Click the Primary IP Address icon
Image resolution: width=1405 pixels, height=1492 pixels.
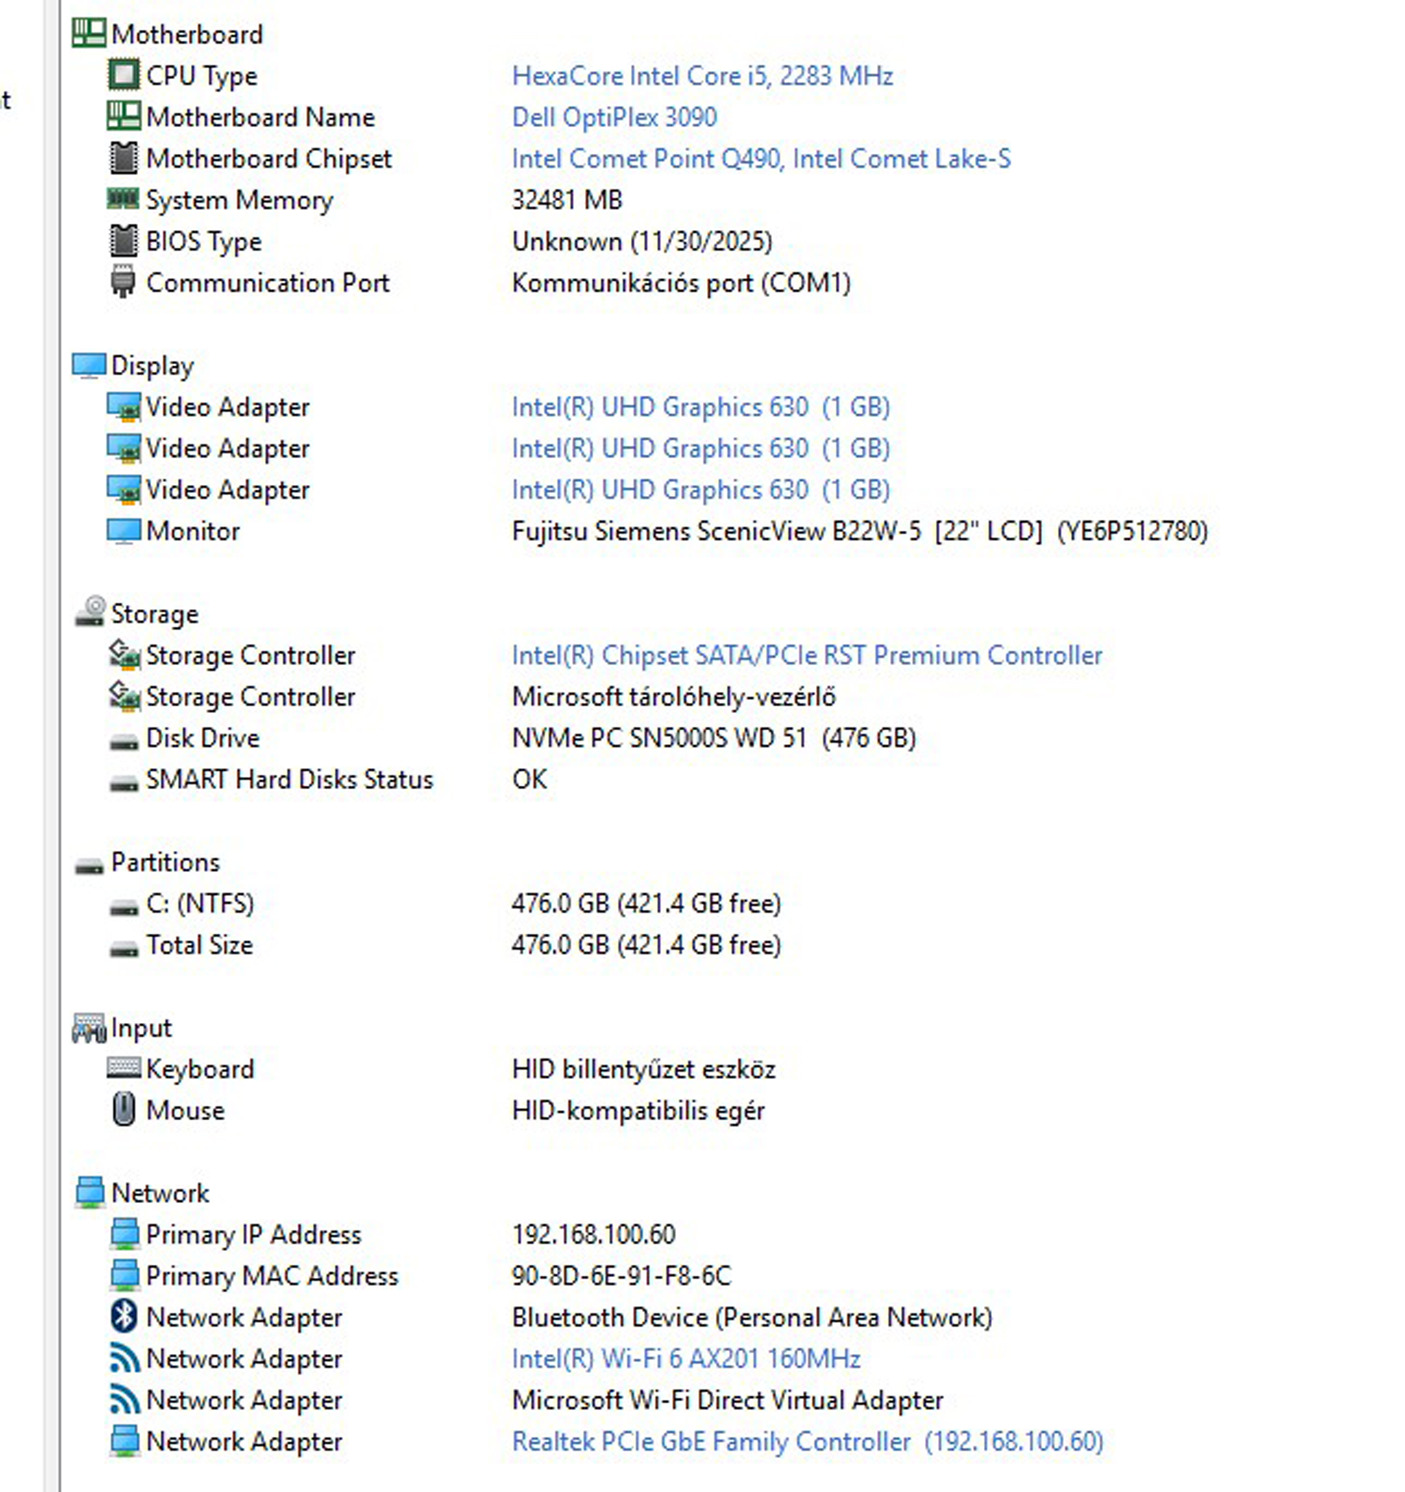coord(125,1234)
